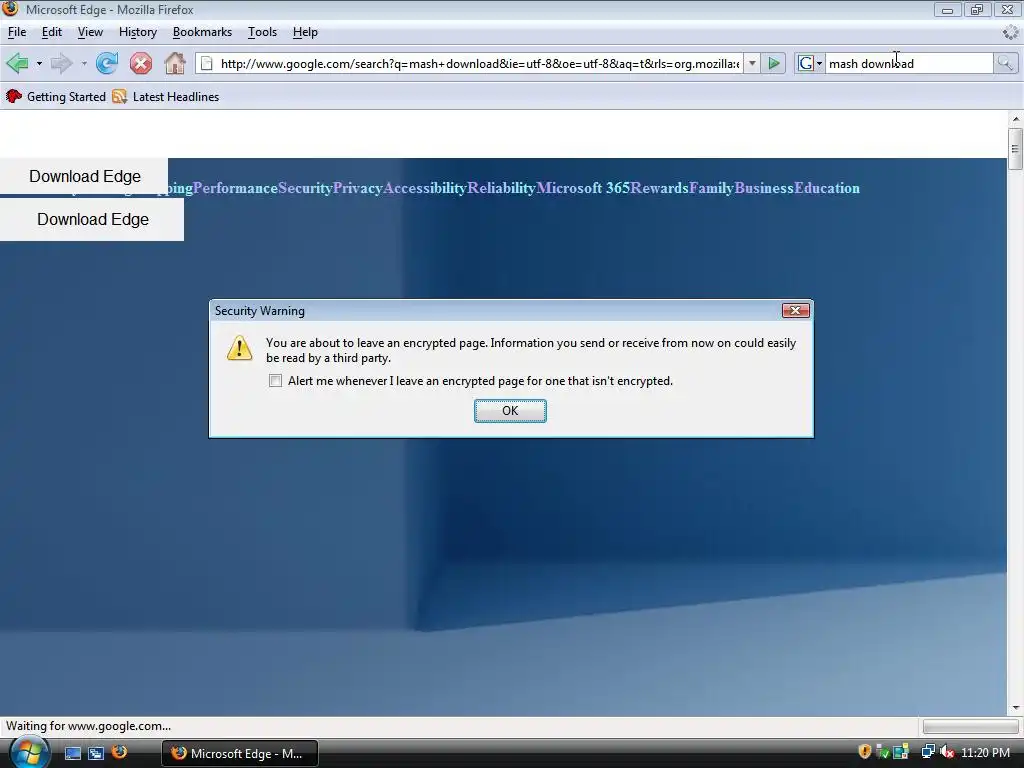
Task: Open the Family link
Action: pyautogui.click(x=712, y=188)
